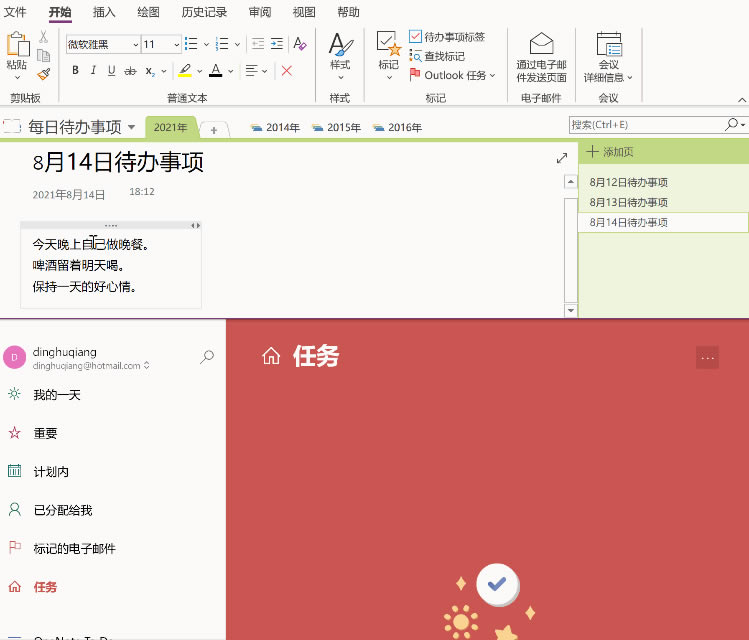This screenshot has width=749, height=640.
Task: Expand the account switcher under dinghuqiang
Action: coord(147,365)
